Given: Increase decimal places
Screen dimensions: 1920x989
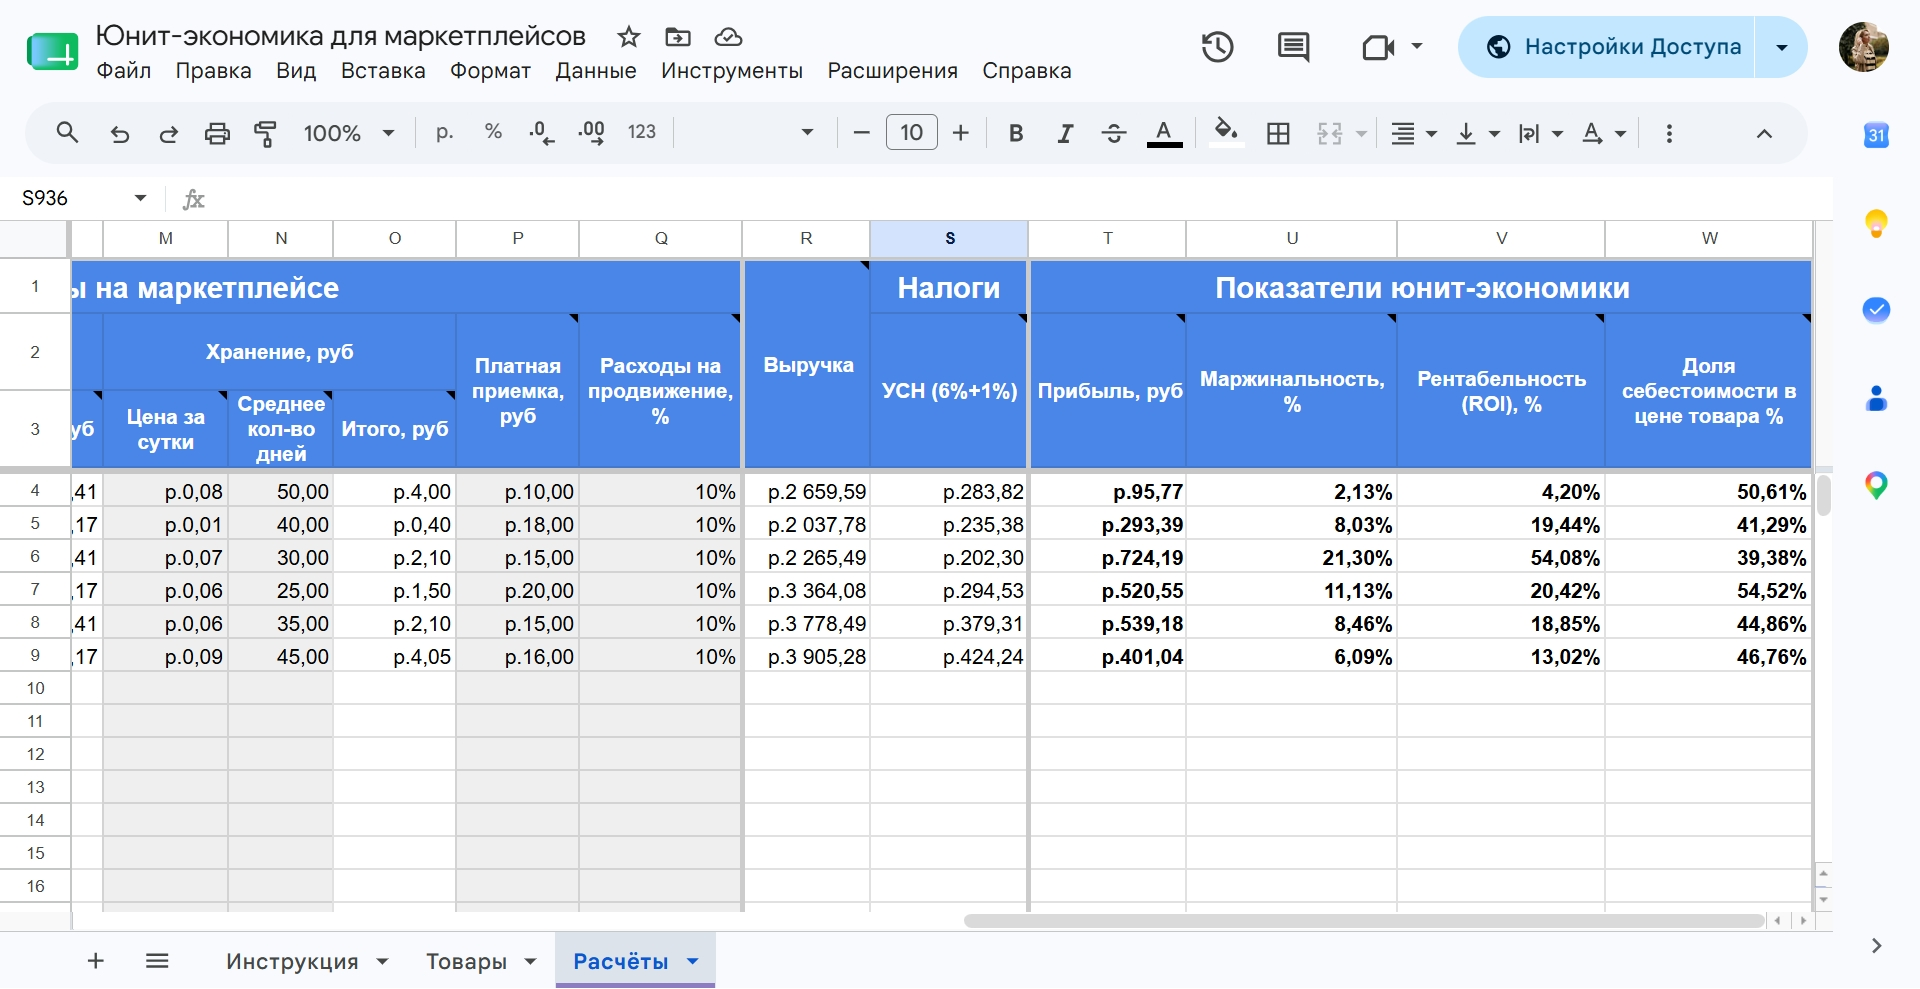Looking at the screenshot, I should (x=591, y=133).
